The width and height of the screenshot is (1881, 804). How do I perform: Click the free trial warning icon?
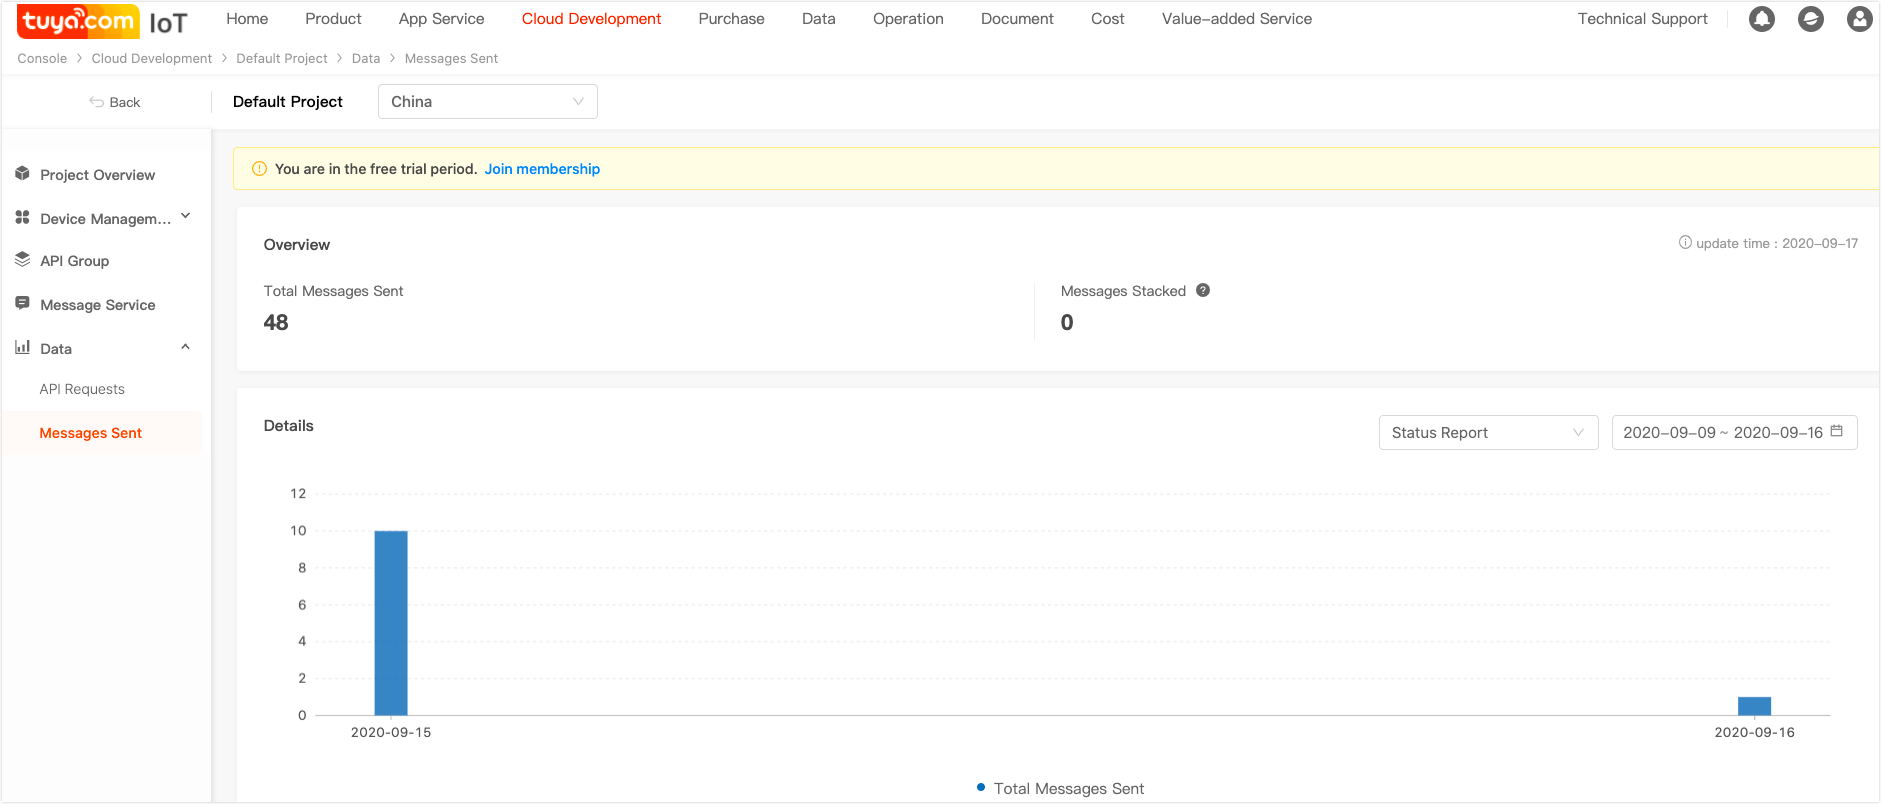point(259,169)
